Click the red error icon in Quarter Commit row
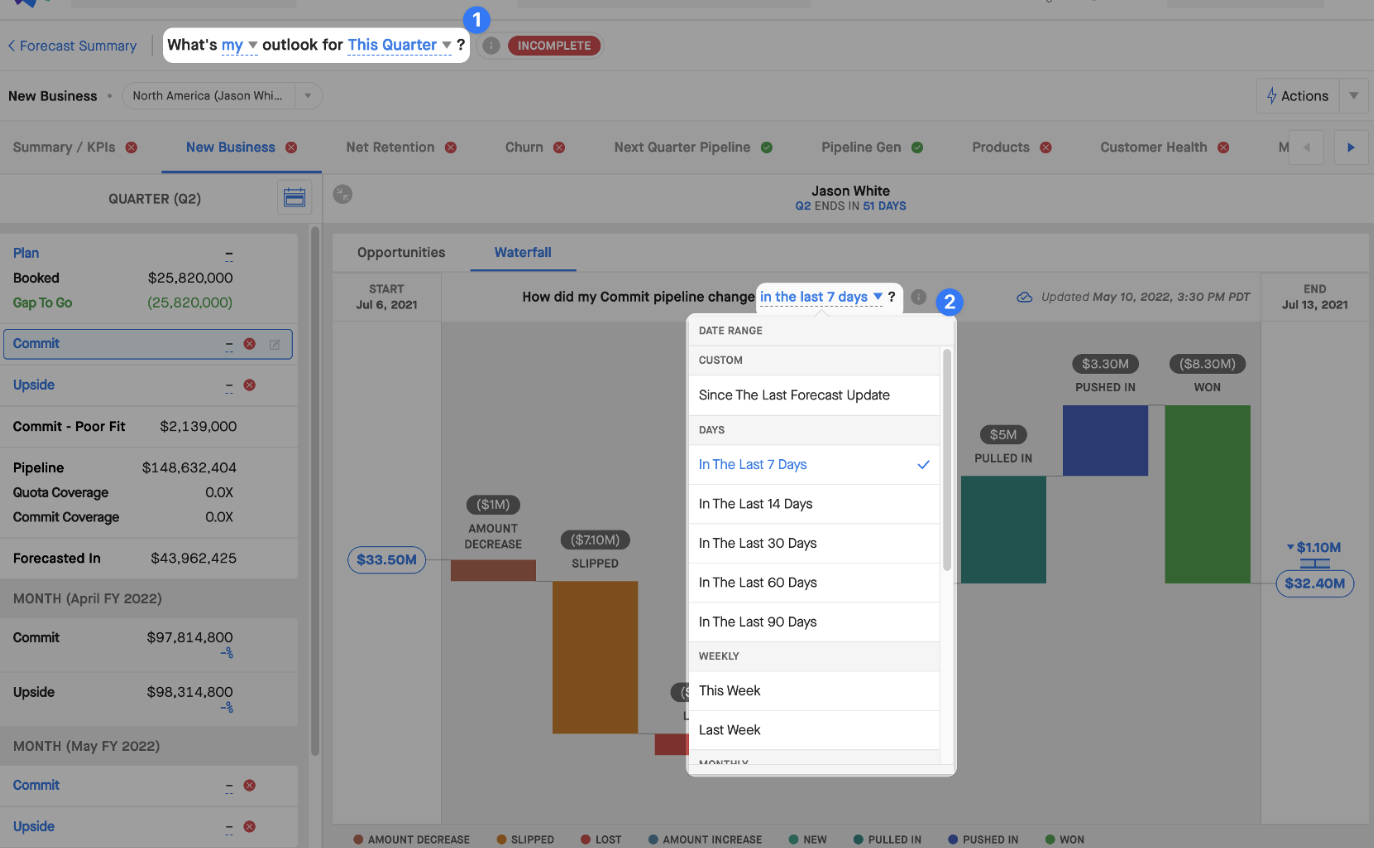The width and height of the screenshot is (1374, 848). tap(250, 343)
